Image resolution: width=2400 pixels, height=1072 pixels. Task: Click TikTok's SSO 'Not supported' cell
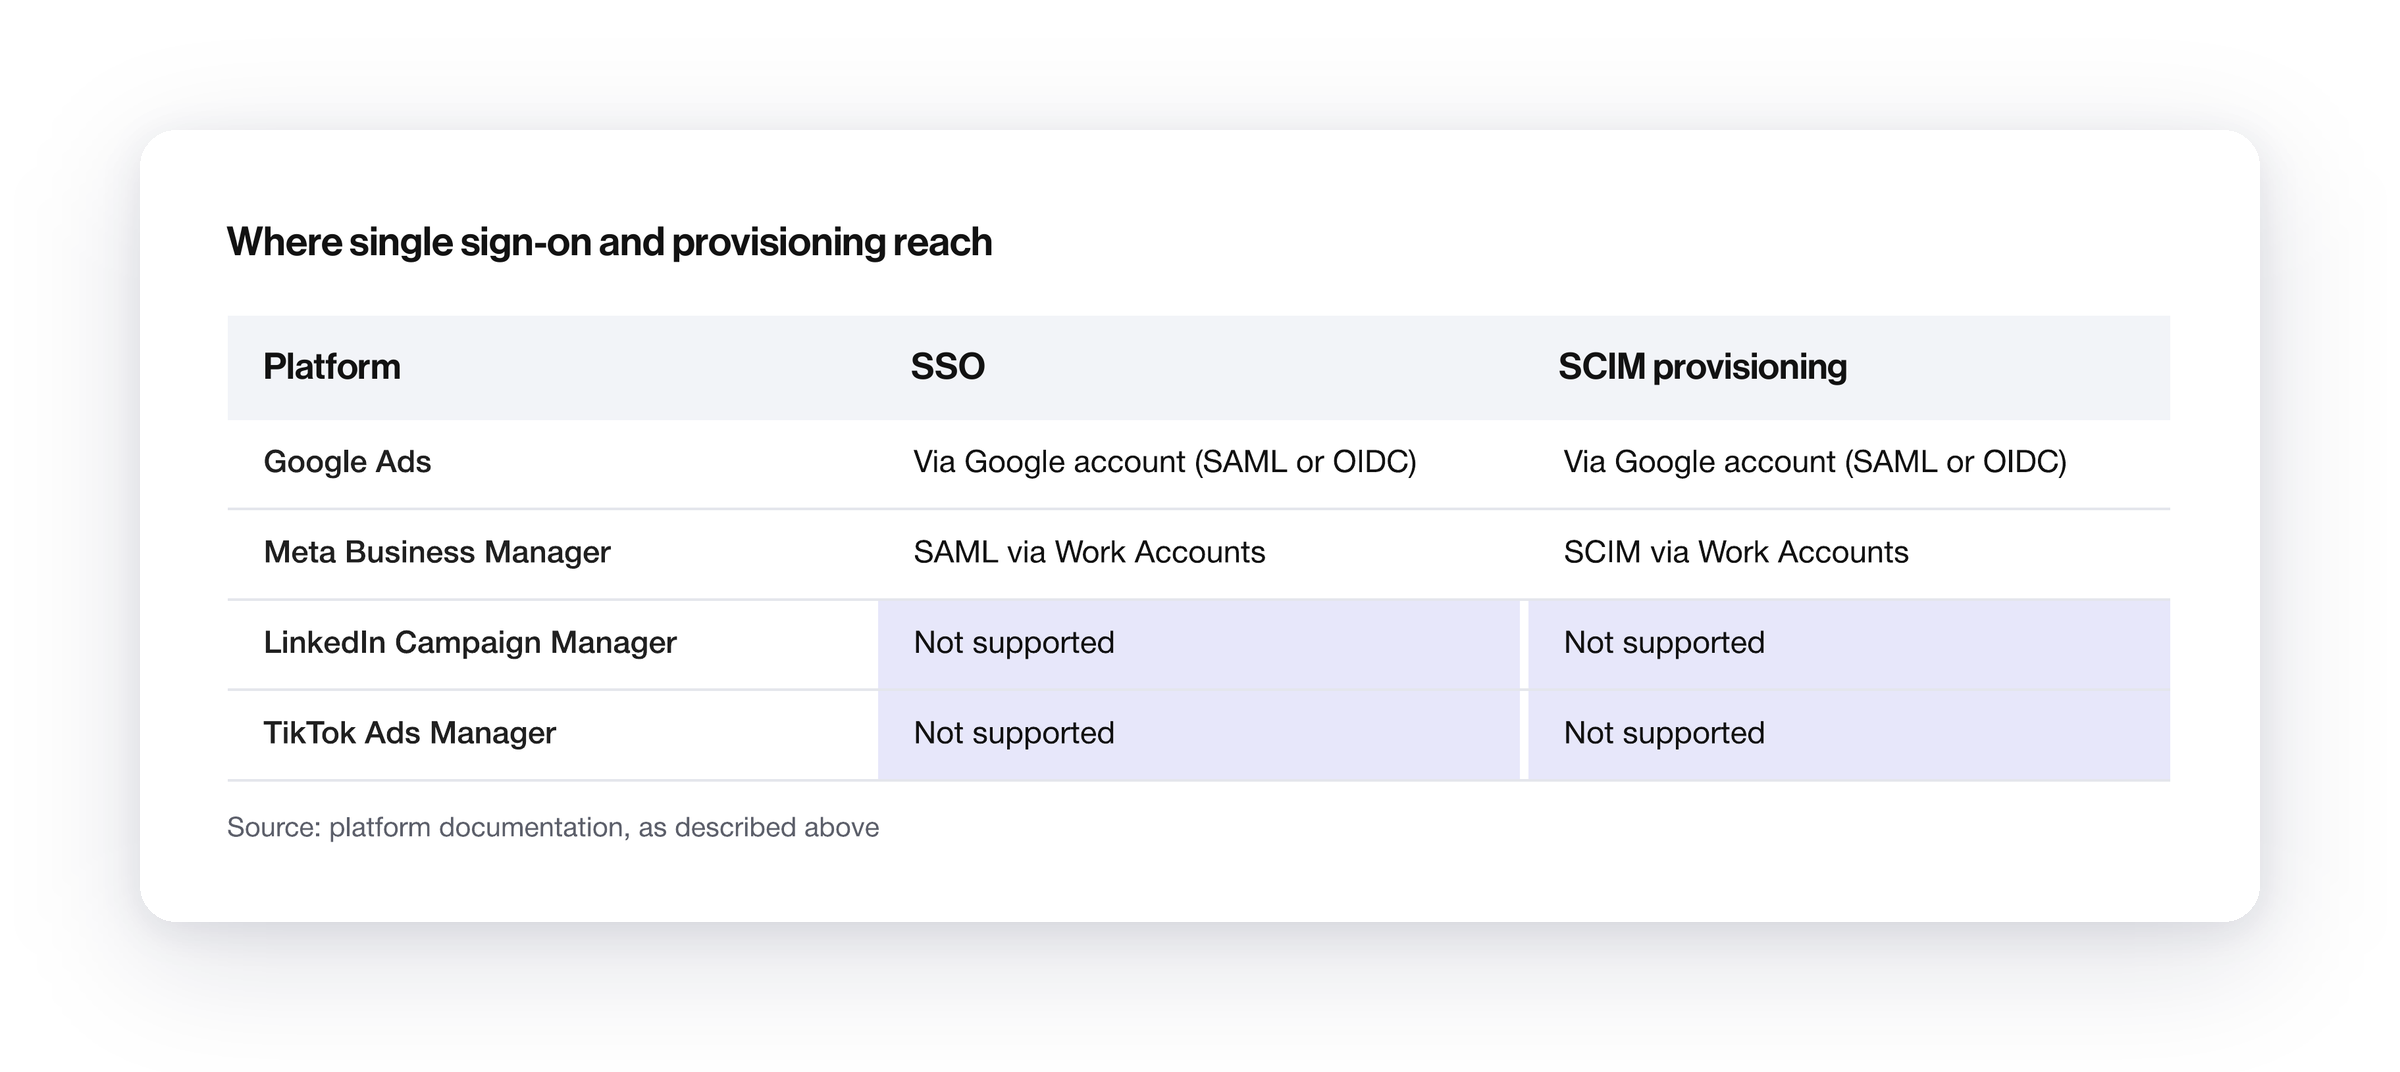pyautogui.click(x=1198, y=735)
